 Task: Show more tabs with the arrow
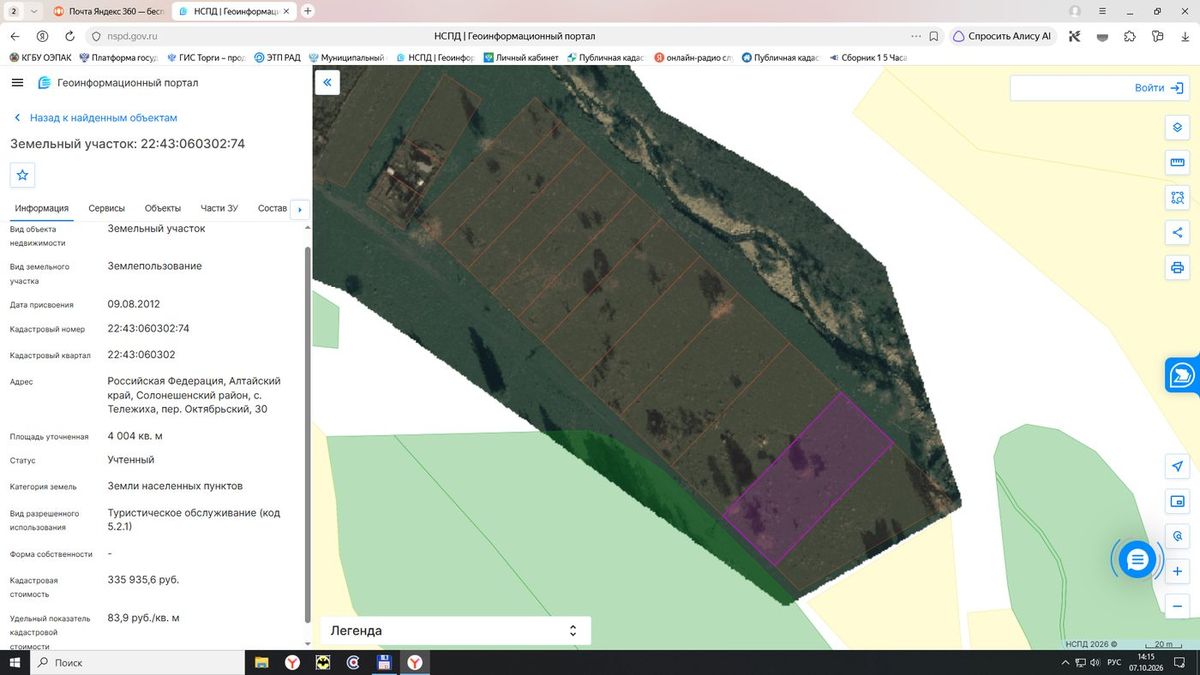[300, 209]
